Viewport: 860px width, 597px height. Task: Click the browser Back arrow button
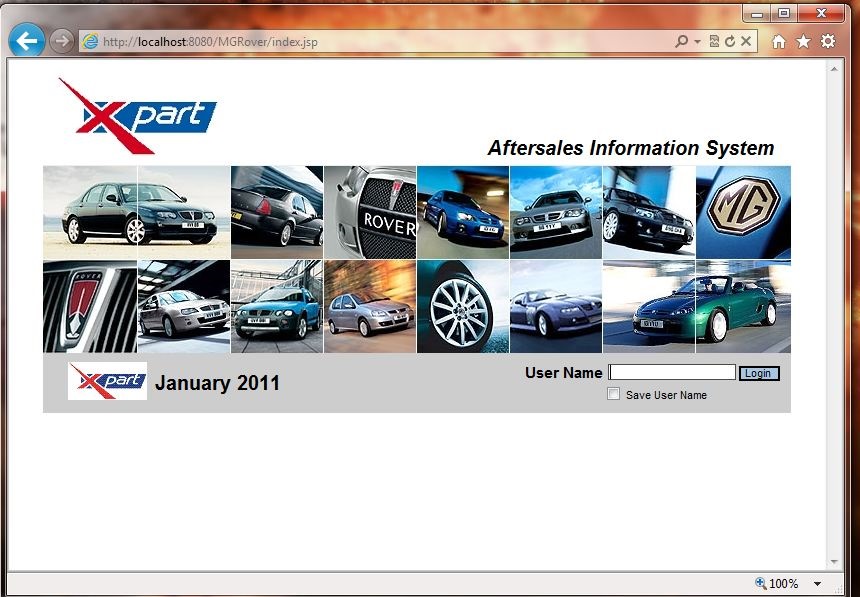coord(26,40)
